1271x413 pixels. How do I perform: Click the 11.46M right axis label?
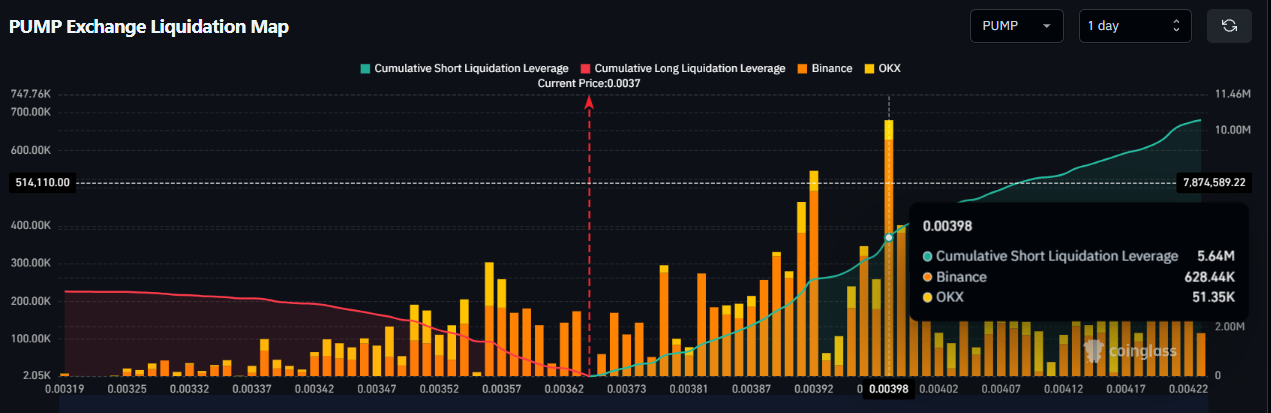[1232, 94]
